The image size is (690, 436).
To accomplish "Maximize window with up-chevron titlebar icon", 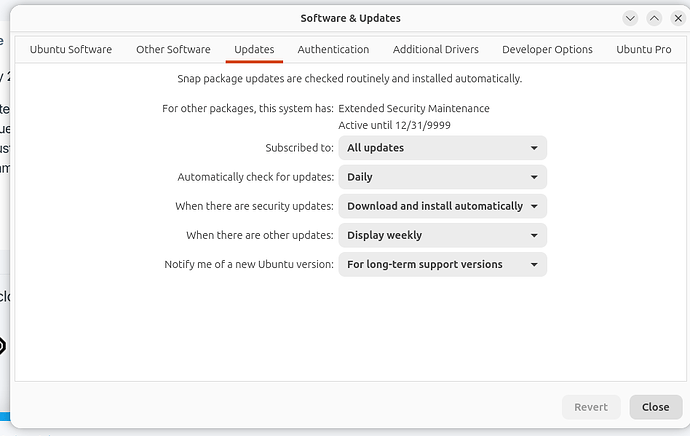I will pyautogui.click(x=654, y=18).
